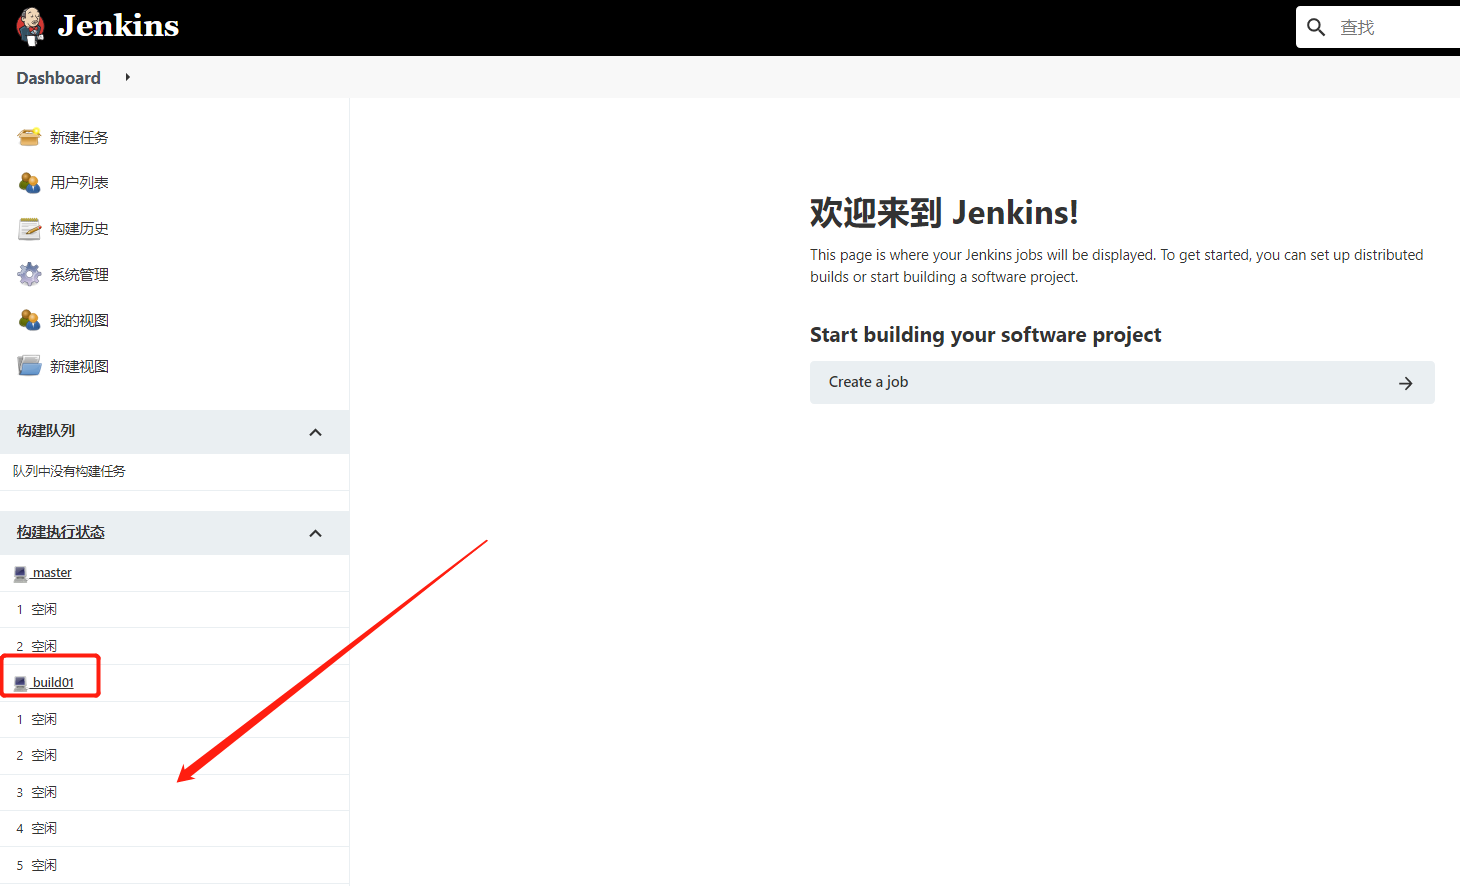Click the 我的视图 icon
This screenshot has height=886, width=1460.
[29, 320]
